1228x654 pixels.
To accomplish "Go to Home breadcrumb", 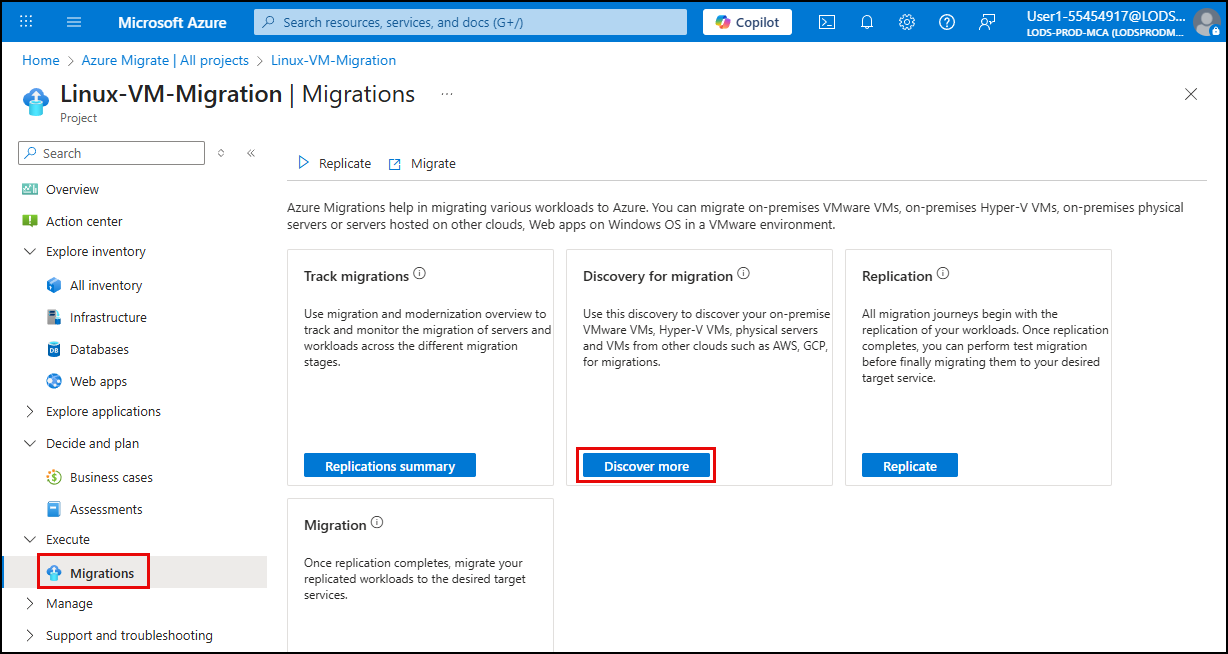I will tap(41, 60).
